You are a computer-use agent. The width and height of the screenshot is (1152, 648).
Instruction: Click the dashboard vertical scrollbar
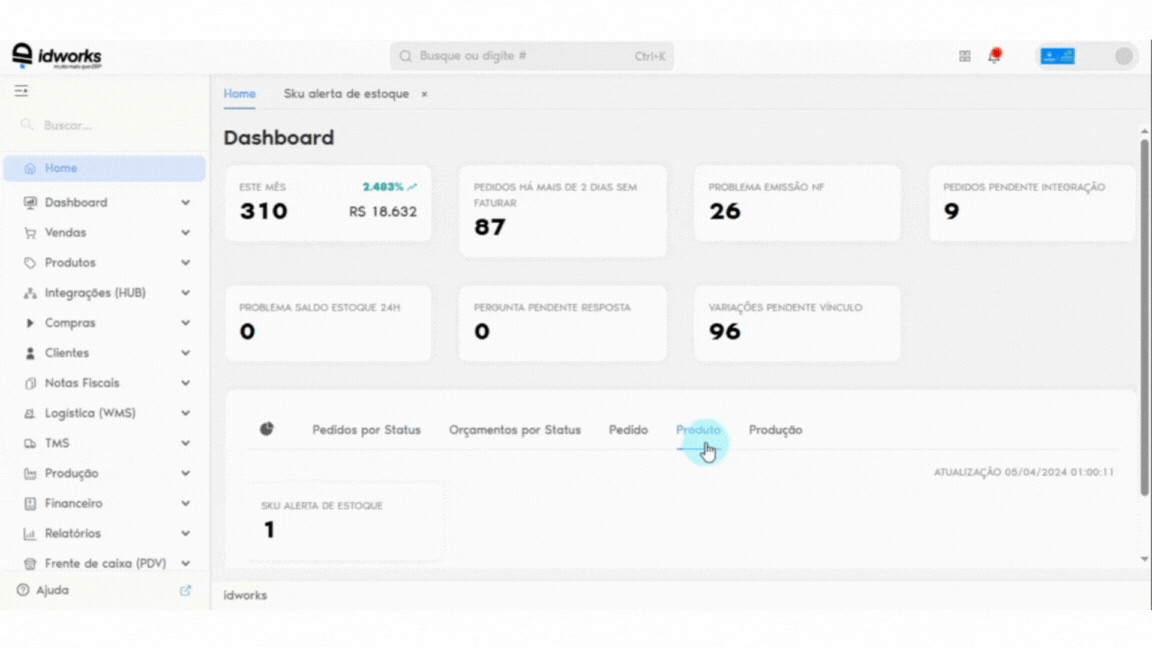tap(1144, 317)
